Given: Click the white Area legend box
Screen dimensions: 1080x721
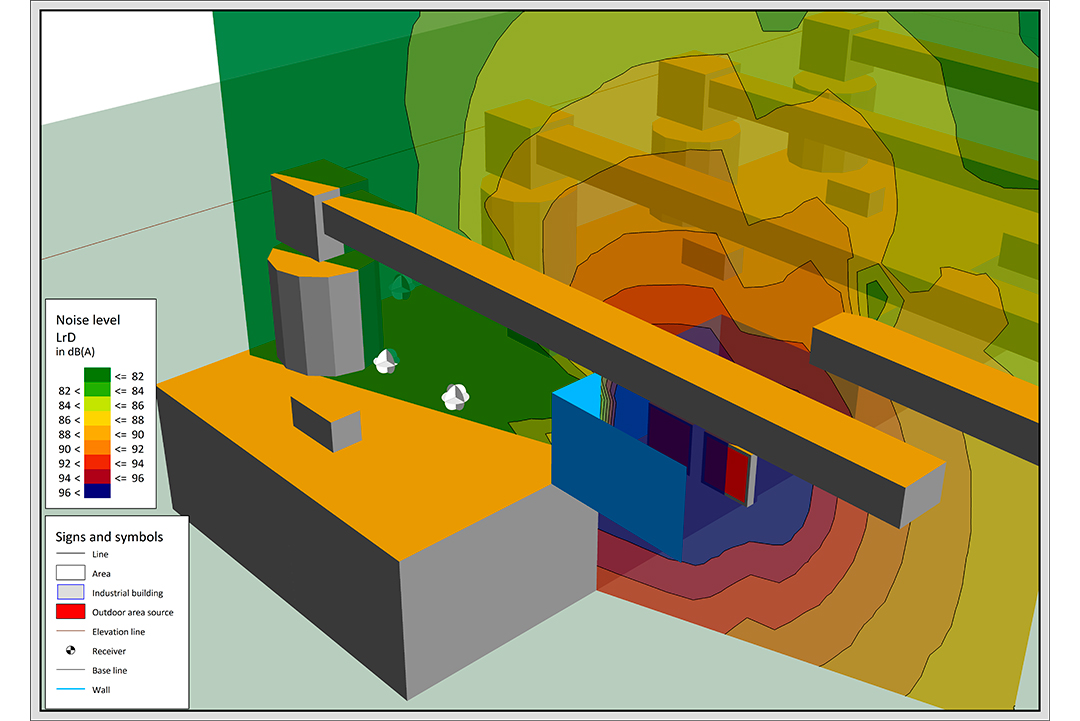Looking at the screenshot, I should tap(70, 573).
